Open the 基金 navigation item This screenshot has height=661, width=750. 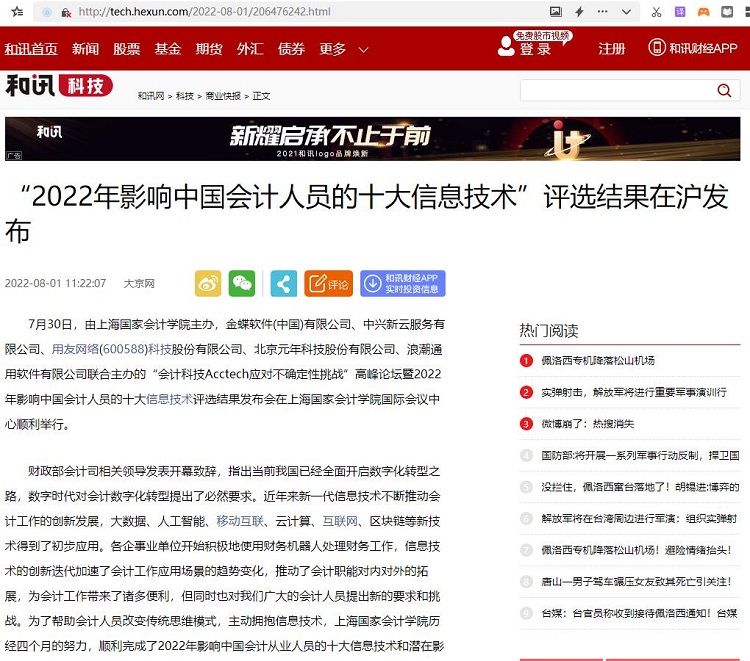(168, 49)
